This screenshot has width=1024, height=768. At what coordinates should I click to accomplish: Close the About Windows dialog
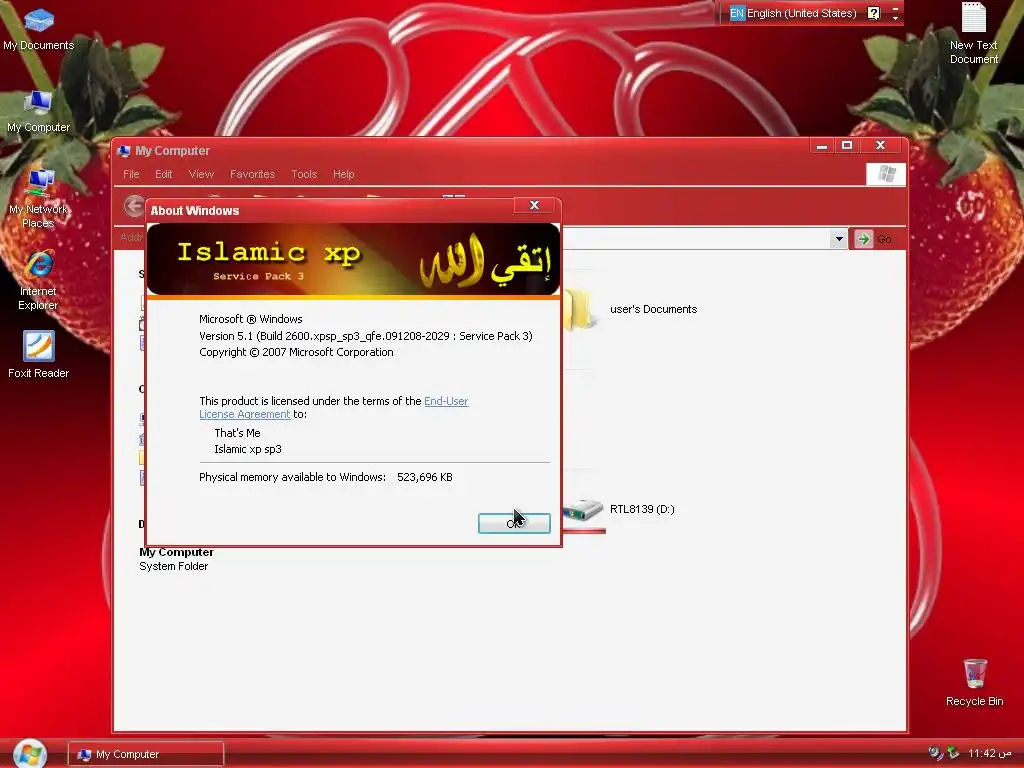(x=534, y=205)
